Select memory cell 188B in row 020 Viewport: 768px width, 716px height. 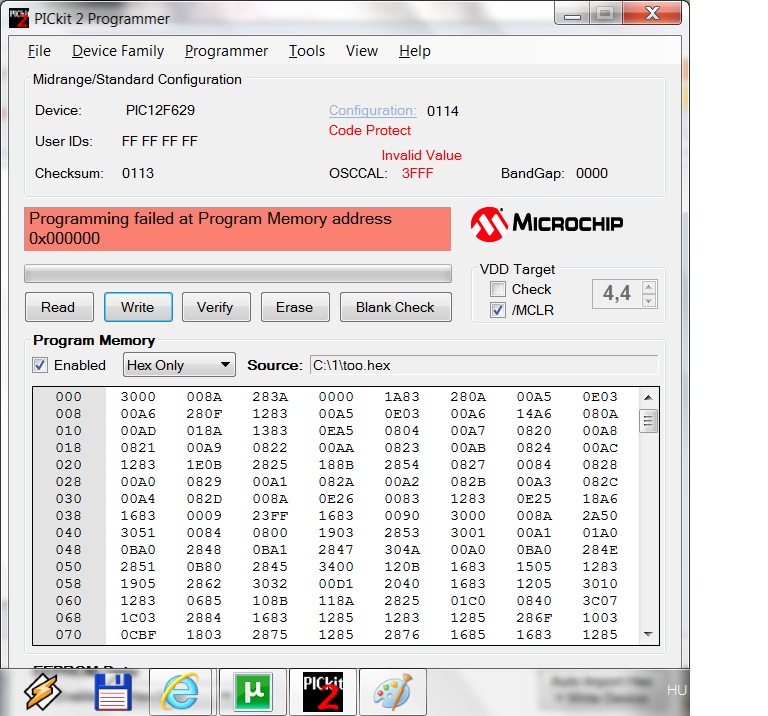pyautogui.click(x=336, y=465)
